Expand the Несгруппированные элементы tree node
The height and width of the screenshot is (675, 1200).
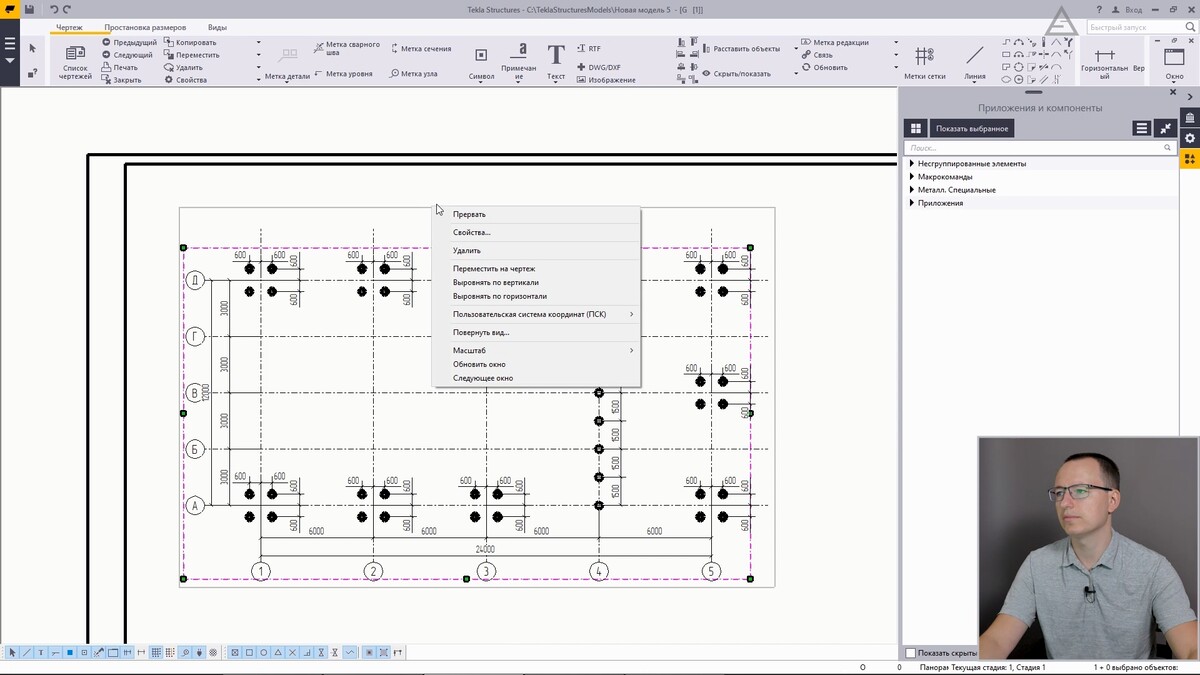[912, 163]
